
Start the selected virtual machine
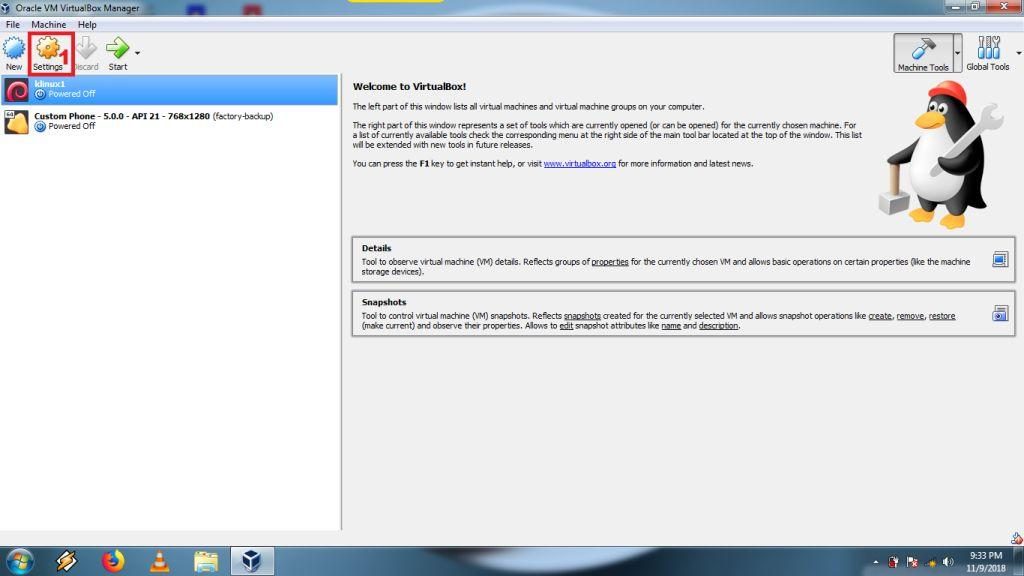click(x=118, y=54)
